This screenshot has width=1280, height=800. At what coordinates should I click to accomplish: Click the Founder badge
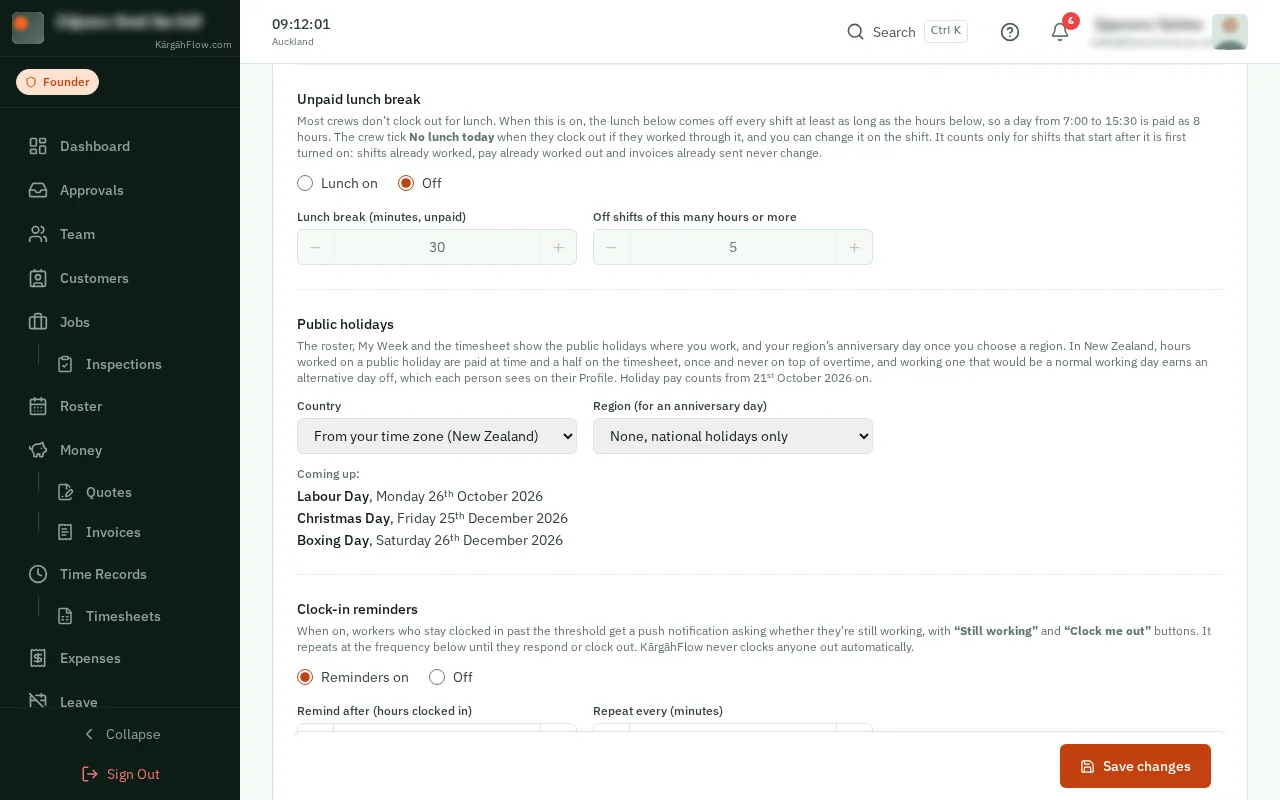point(57,82)
